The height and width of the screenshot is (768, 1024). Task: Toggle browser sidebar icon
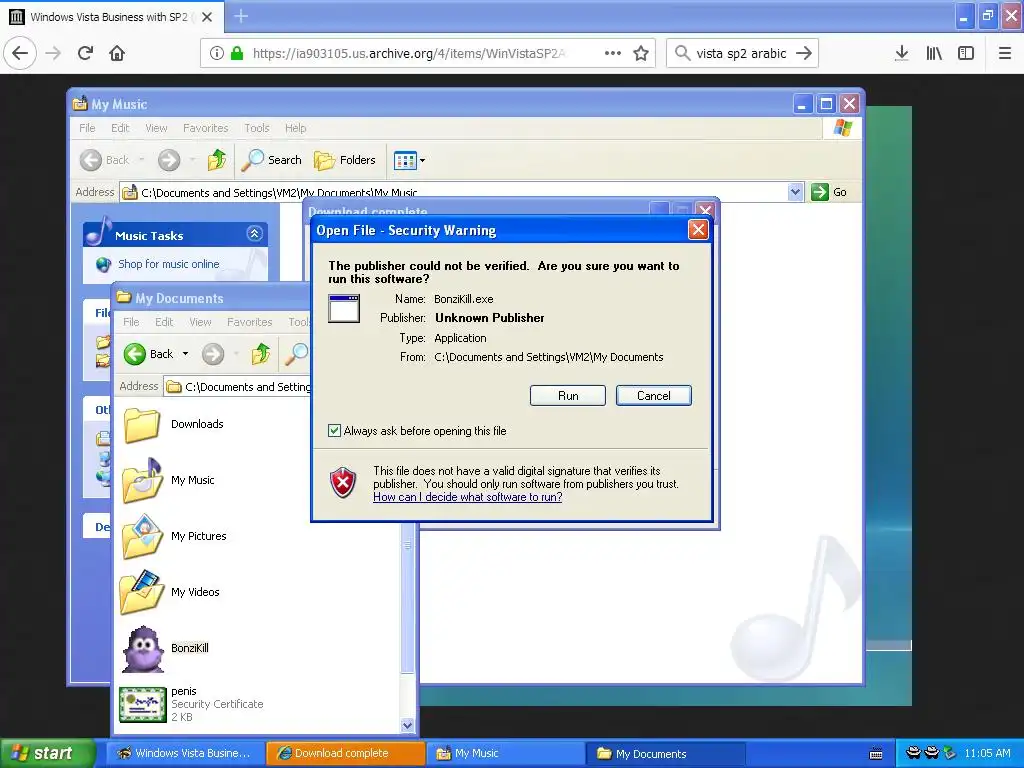[x=966, y=53]
